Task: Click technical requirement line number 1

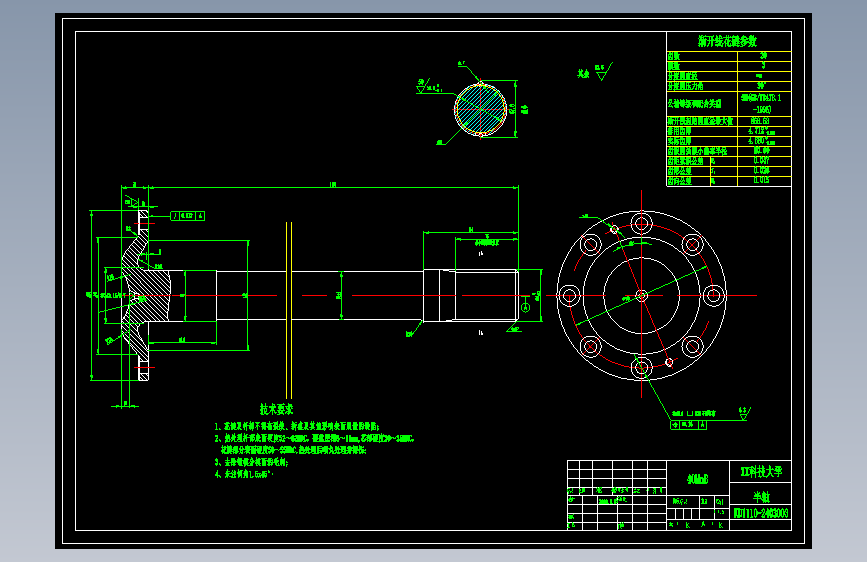Action: [297, 426]
